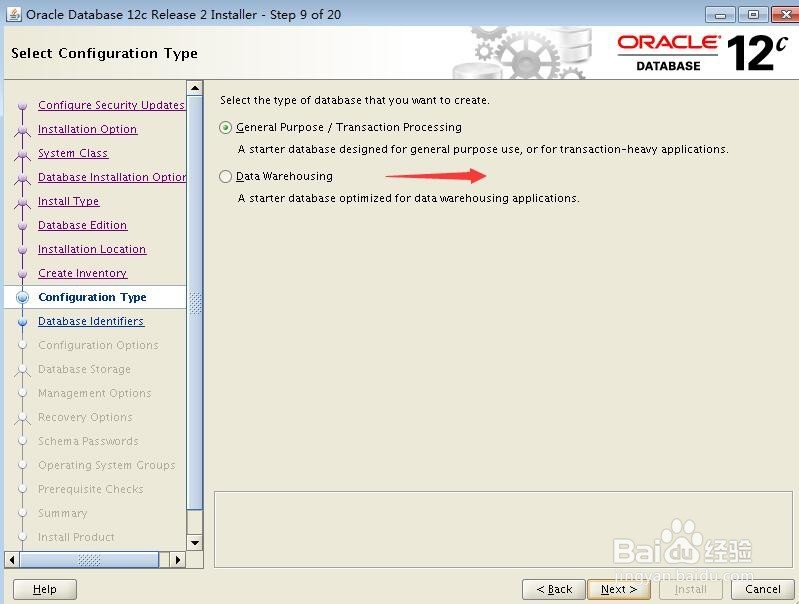Viewport: 799px width, 604px height.
Task: Click the greyed Operating System Groups step
Action: (x=106, y=465)
